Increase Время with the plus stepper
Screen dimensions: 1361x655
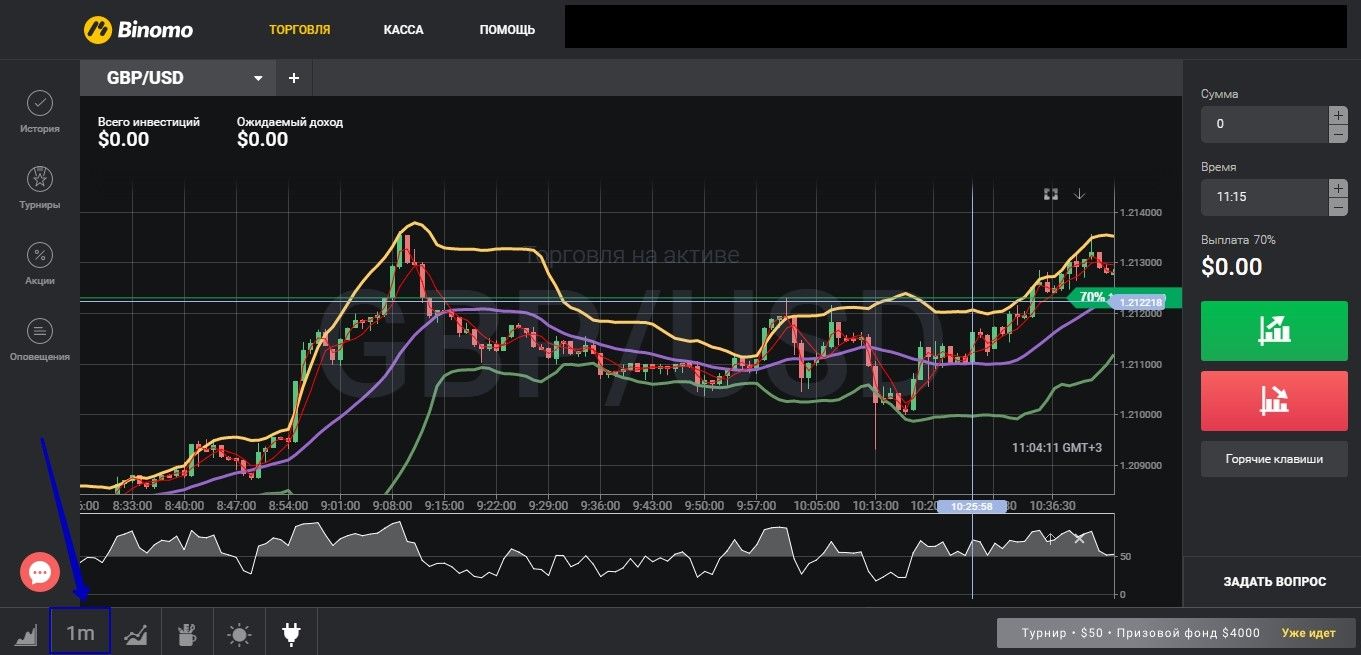1338,188
